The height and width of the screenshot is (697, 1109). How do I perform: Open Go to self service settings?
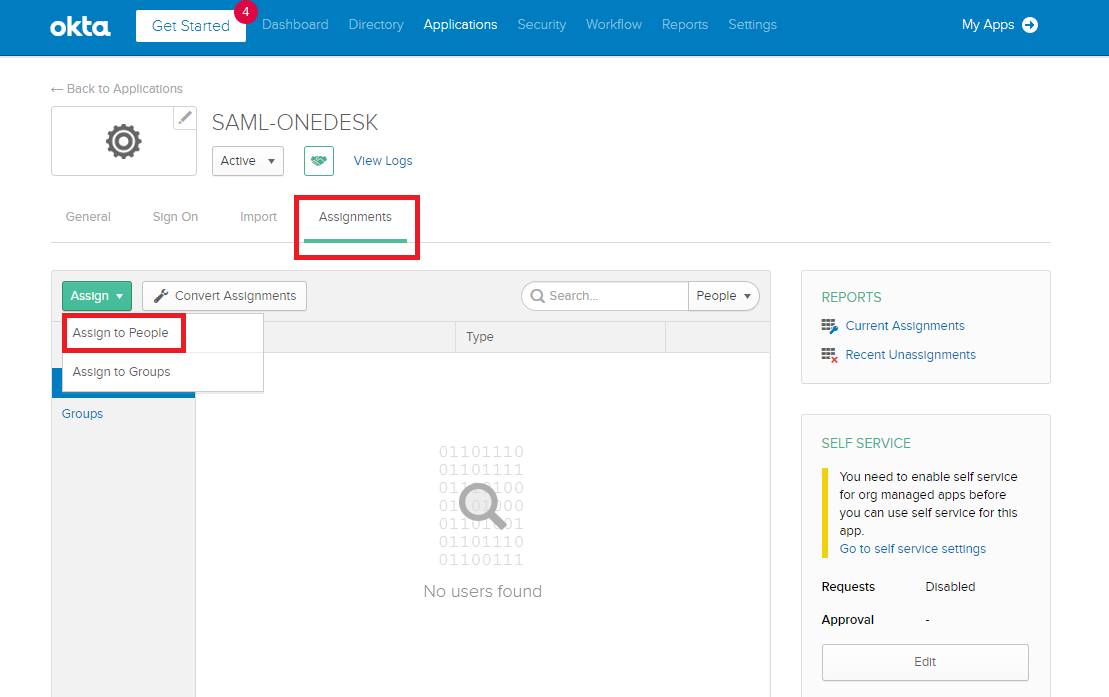click(x=912, y=549)
